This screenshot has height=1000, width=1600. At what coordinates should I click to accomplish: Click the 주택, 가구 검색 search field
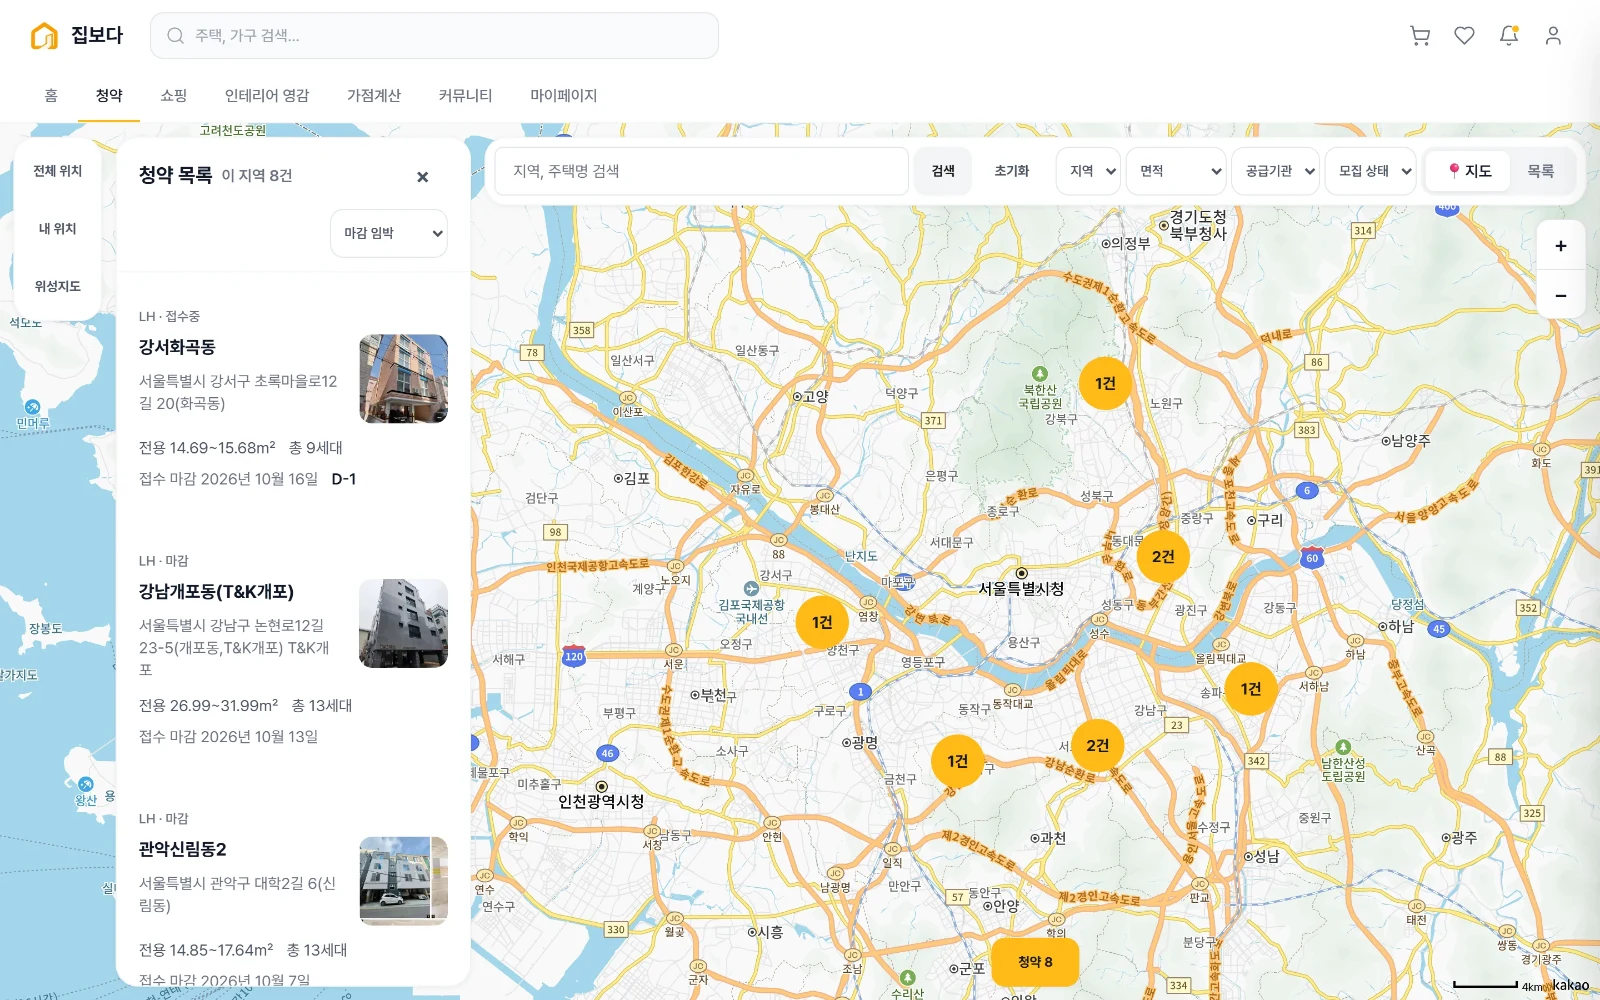[x=435, y=36]
